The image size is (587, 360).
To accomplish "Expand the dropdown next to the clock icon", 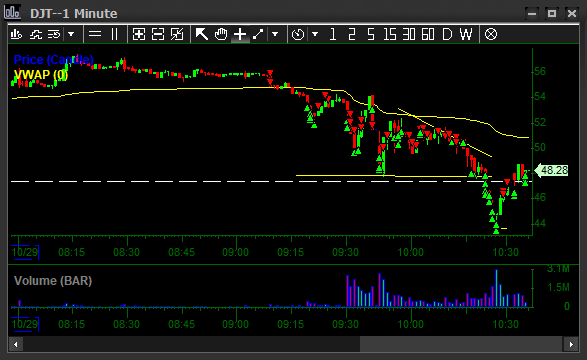I will pos(315,34).
